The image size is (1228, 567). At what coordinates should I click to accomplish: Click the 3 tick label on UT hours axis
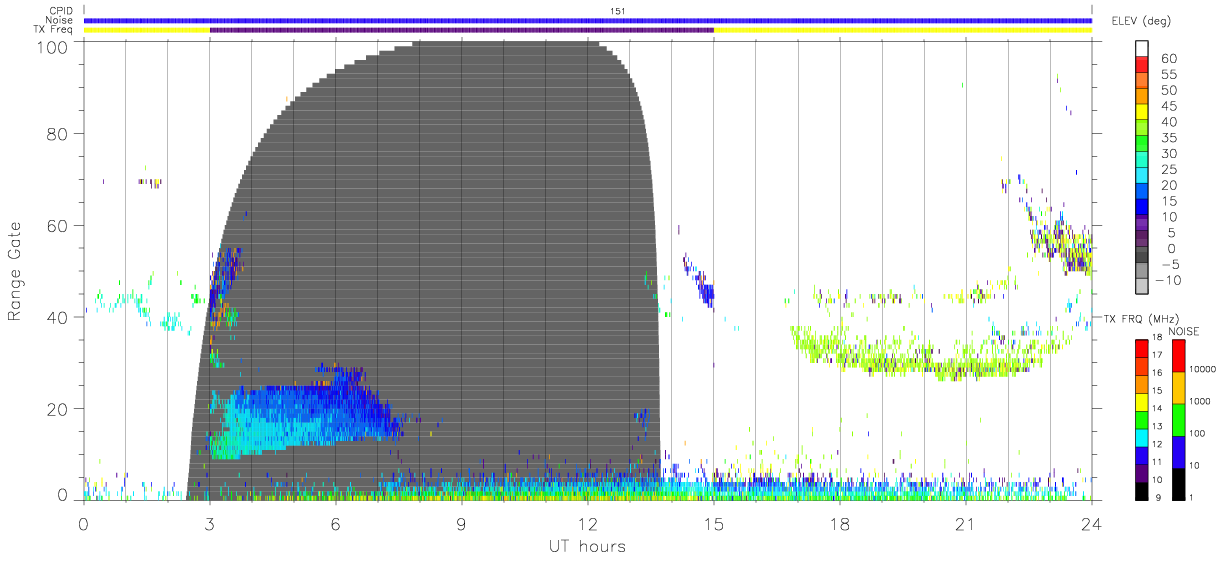click(210, 524)
